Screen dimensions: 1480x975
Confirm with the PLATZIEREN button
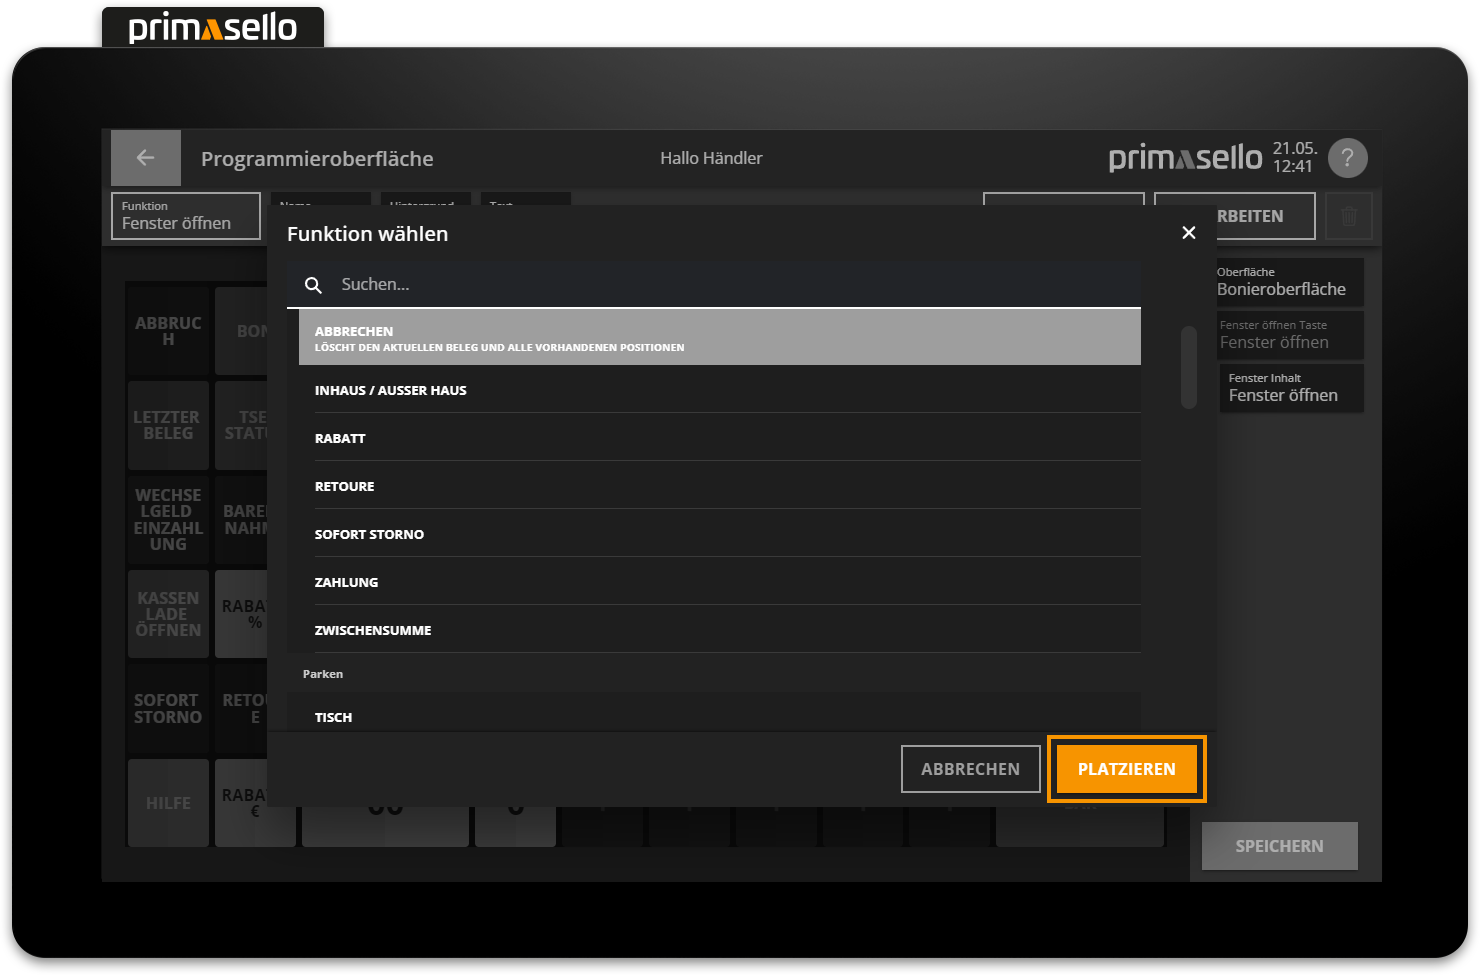(x=1126, y=768)
